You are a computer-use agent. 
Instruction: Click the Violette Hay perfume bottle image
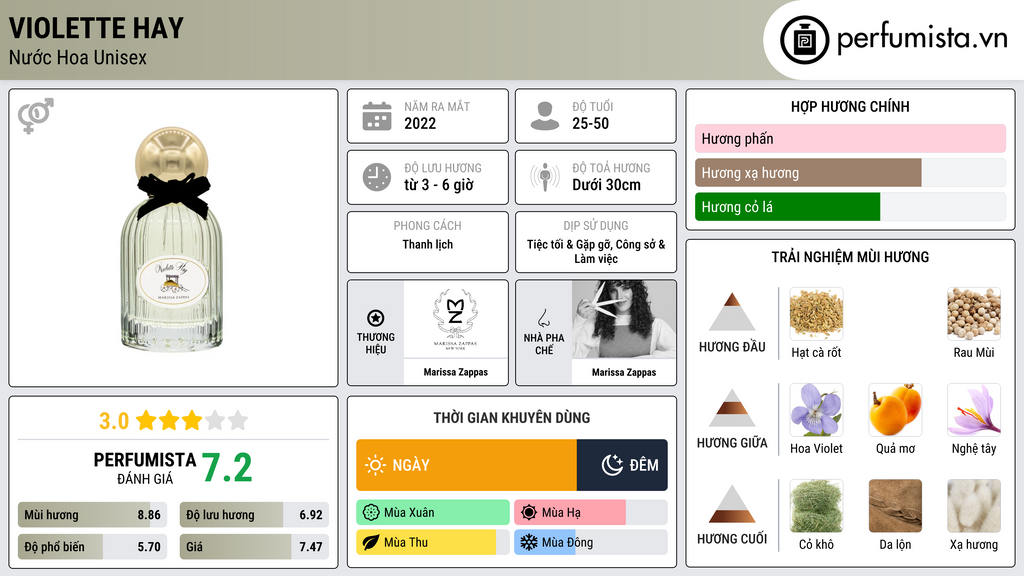[x=172, y=239]
